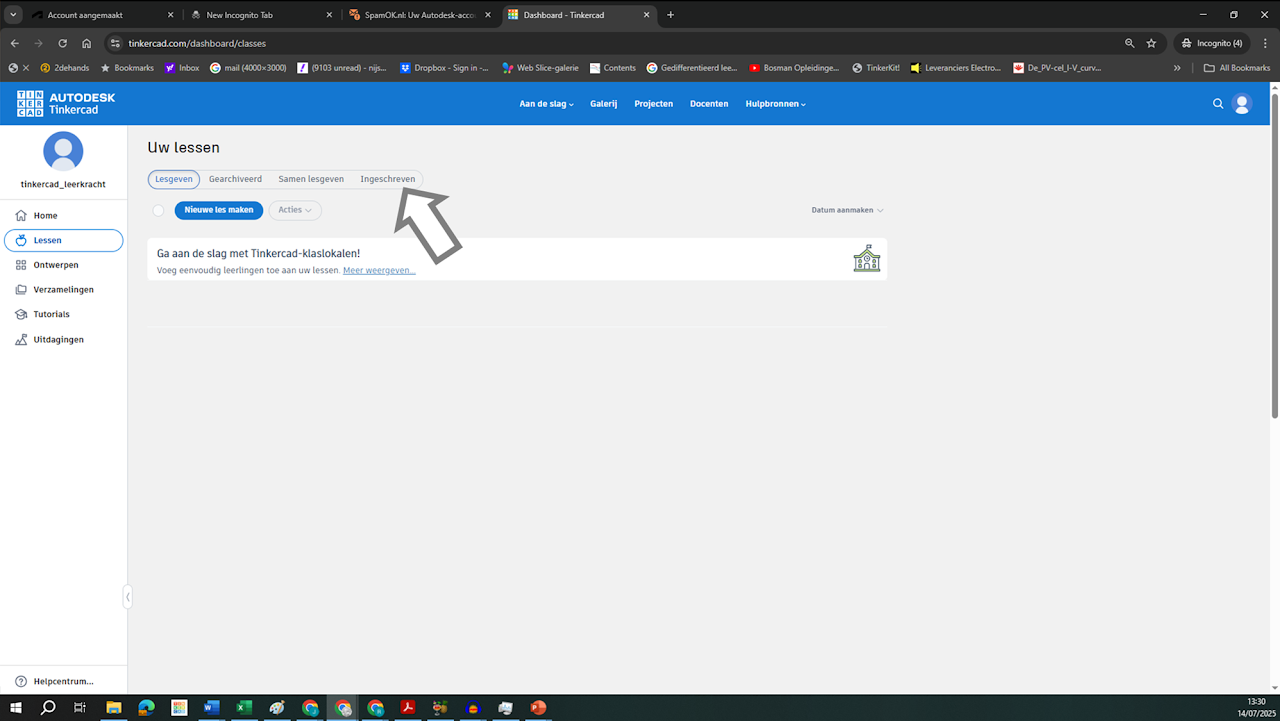The image size is (1280, 721).
Task: Show more bookmarks with the chevron
Action: pos(1177,68)
